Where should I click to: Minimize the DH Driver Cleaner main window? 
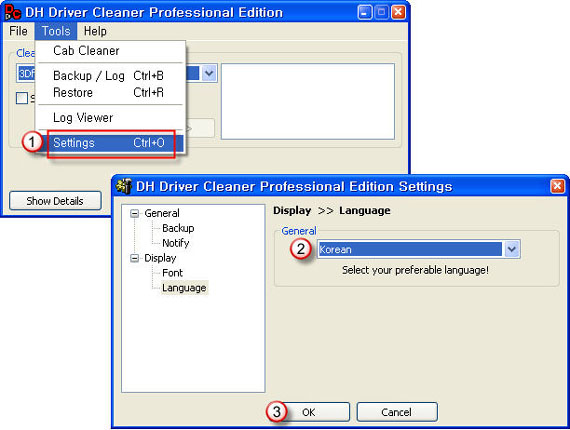[x=364, y=12]
